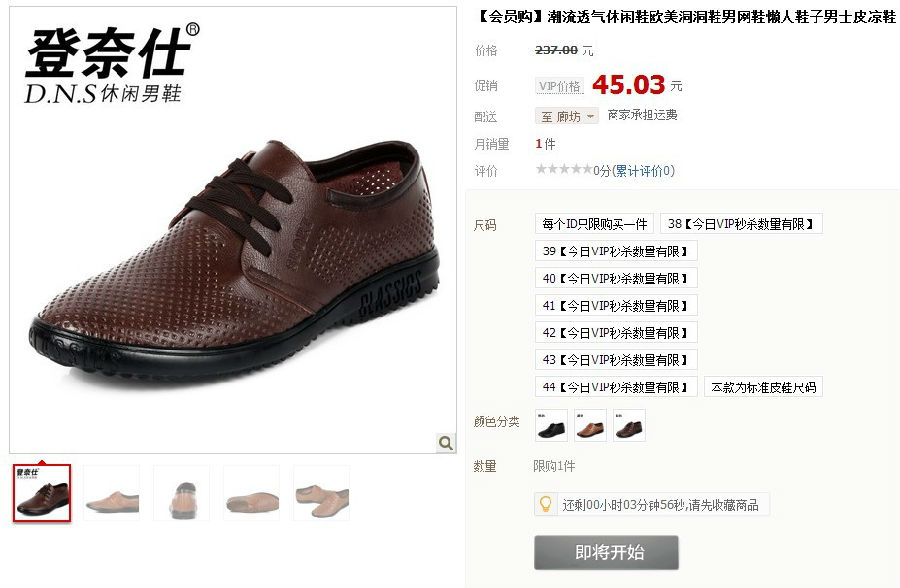Open the 廊坊 delivery location dropdown
This screenshot has width=900, height=588.
point(567,117)
